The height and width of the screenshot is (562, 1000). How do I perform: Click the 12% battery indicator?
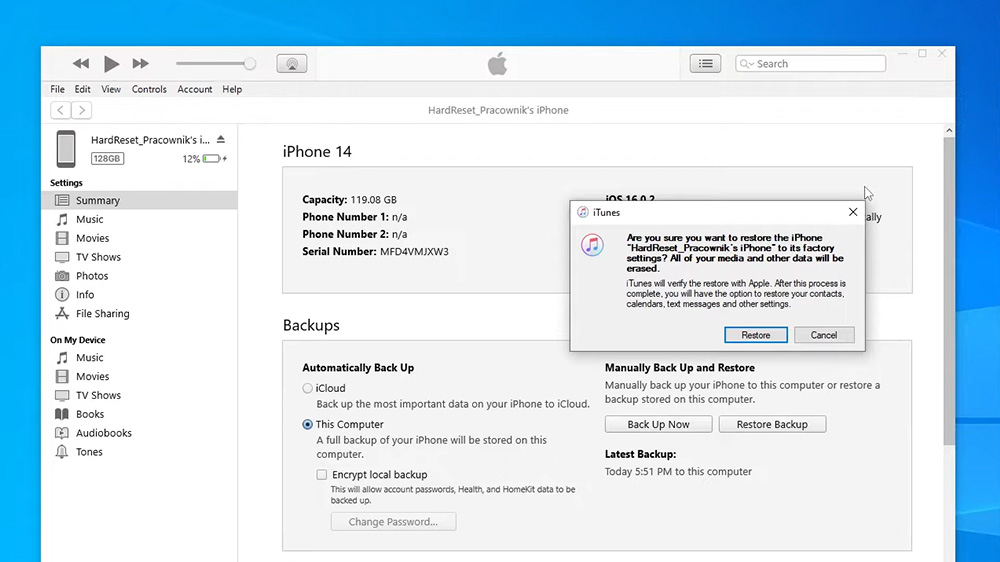[x=204, y=158]
